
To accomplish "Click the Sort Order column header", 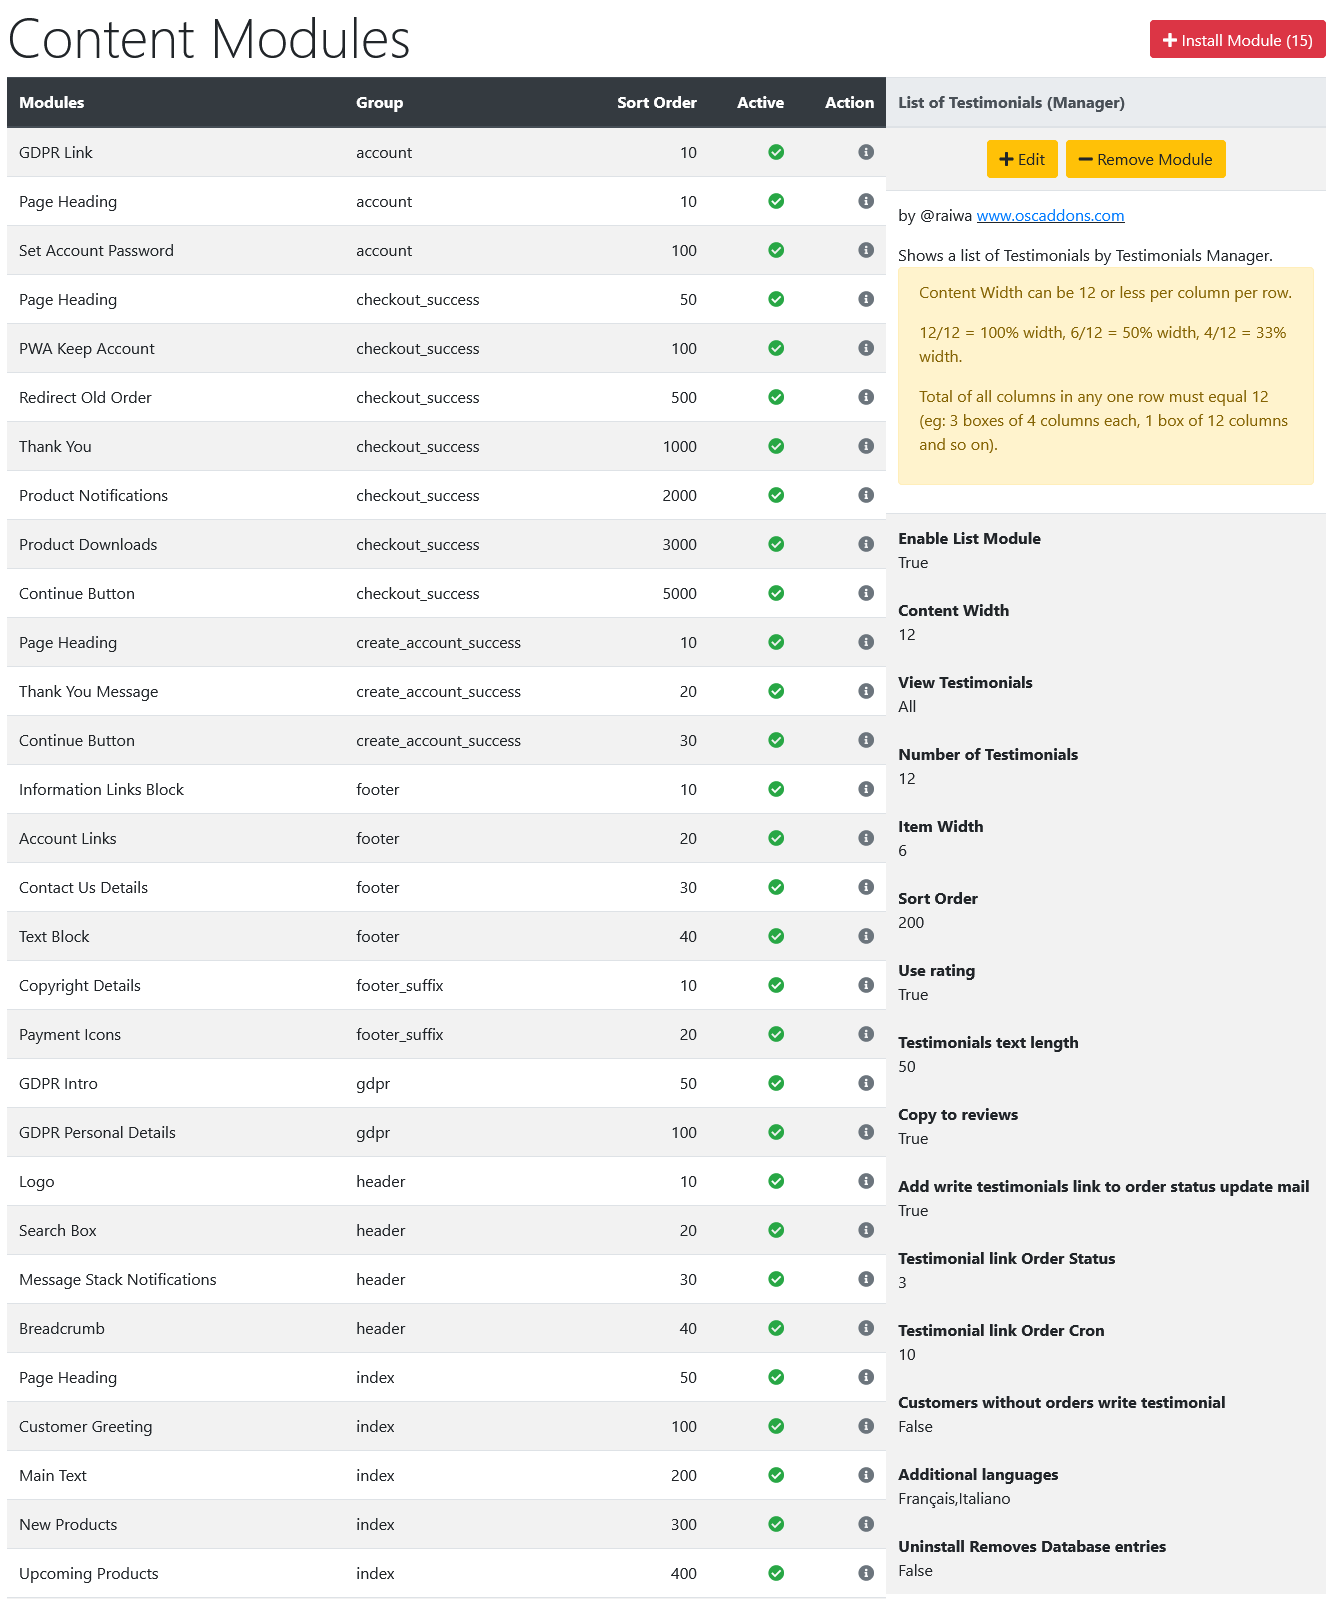I will click(656, 102).
